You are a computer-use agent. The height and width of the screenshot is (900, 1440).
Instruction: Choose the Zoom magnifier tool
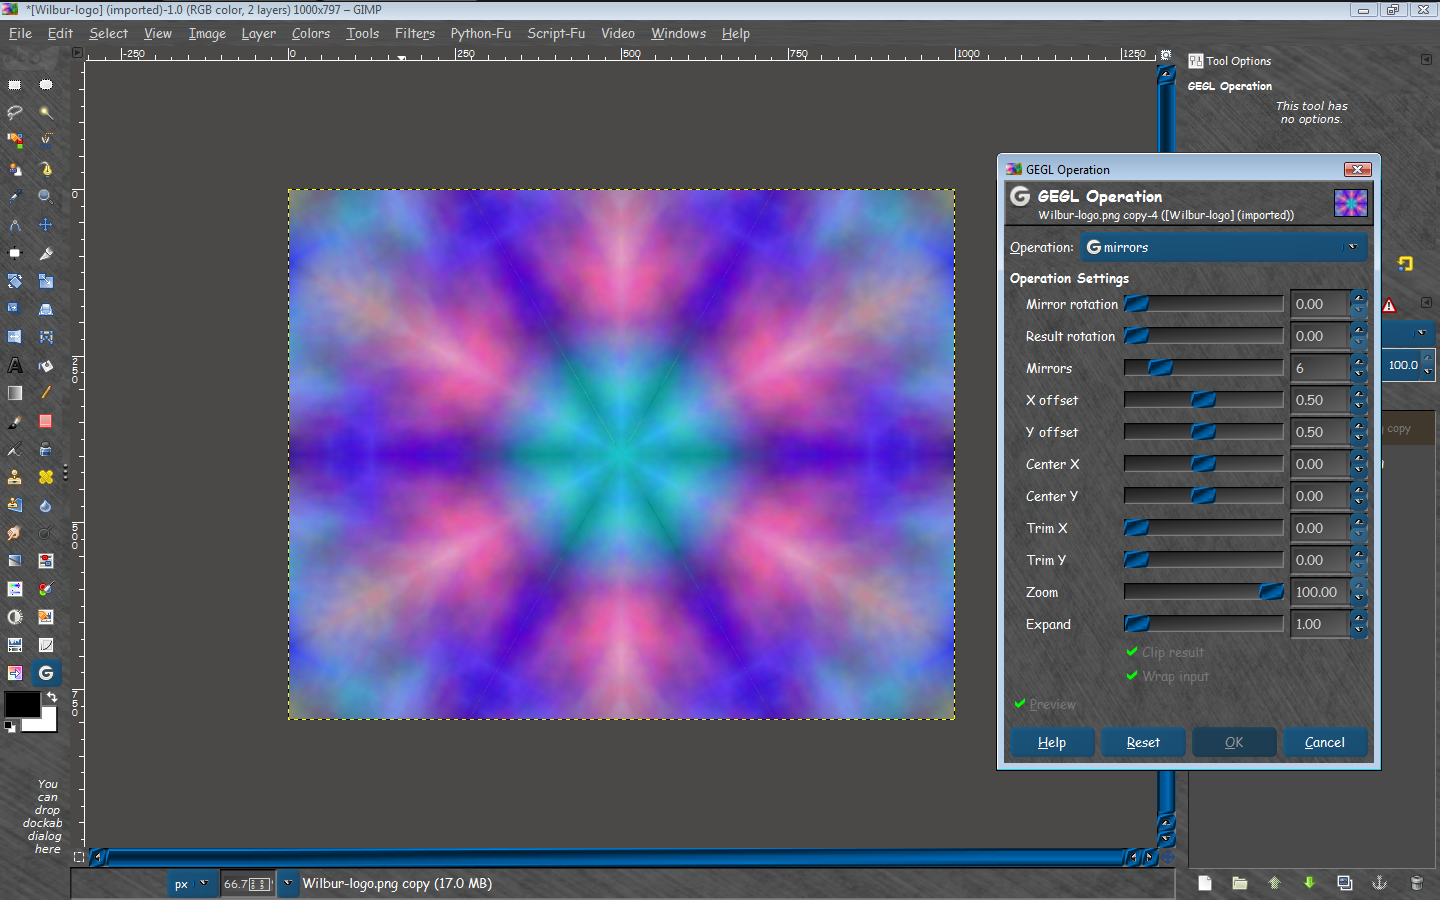point(46,197)
